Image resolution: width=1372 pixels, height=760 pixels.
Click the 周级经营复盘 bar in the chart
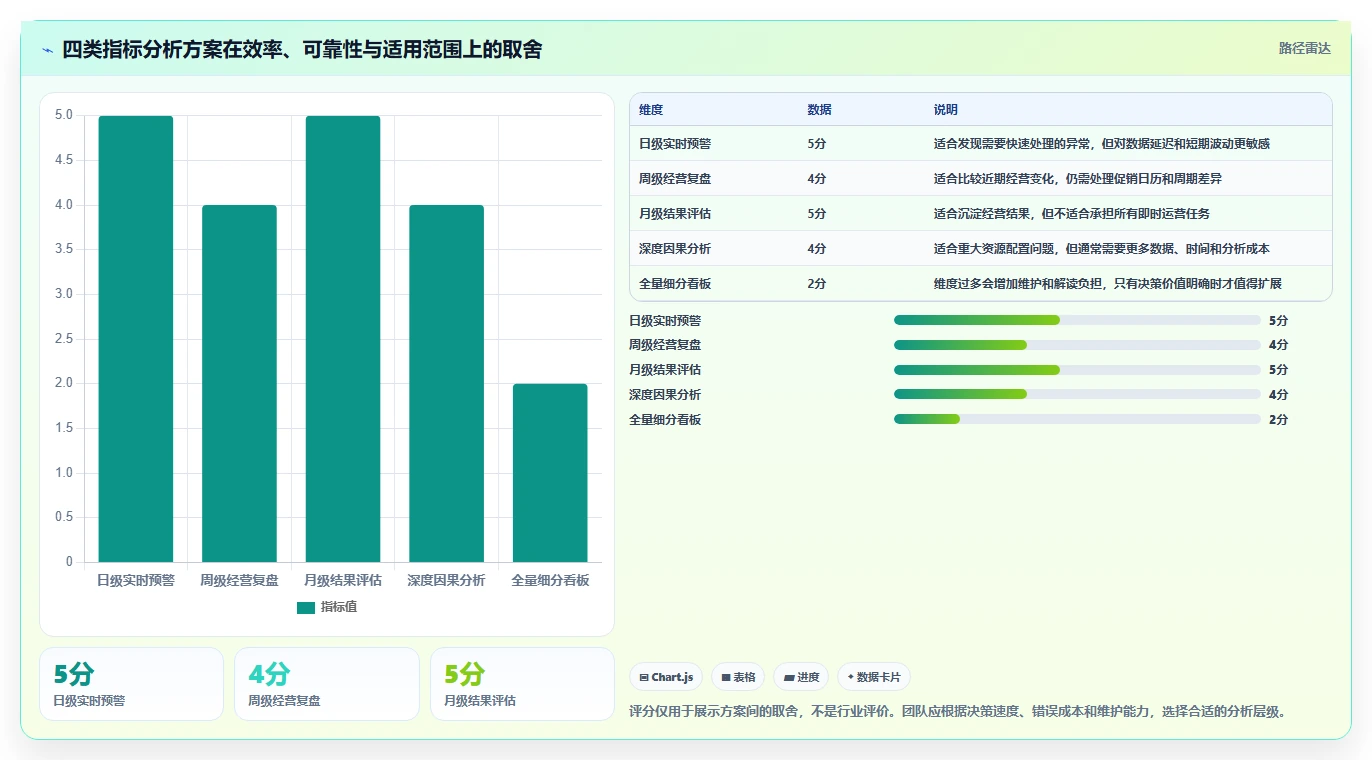click(239, 384)
